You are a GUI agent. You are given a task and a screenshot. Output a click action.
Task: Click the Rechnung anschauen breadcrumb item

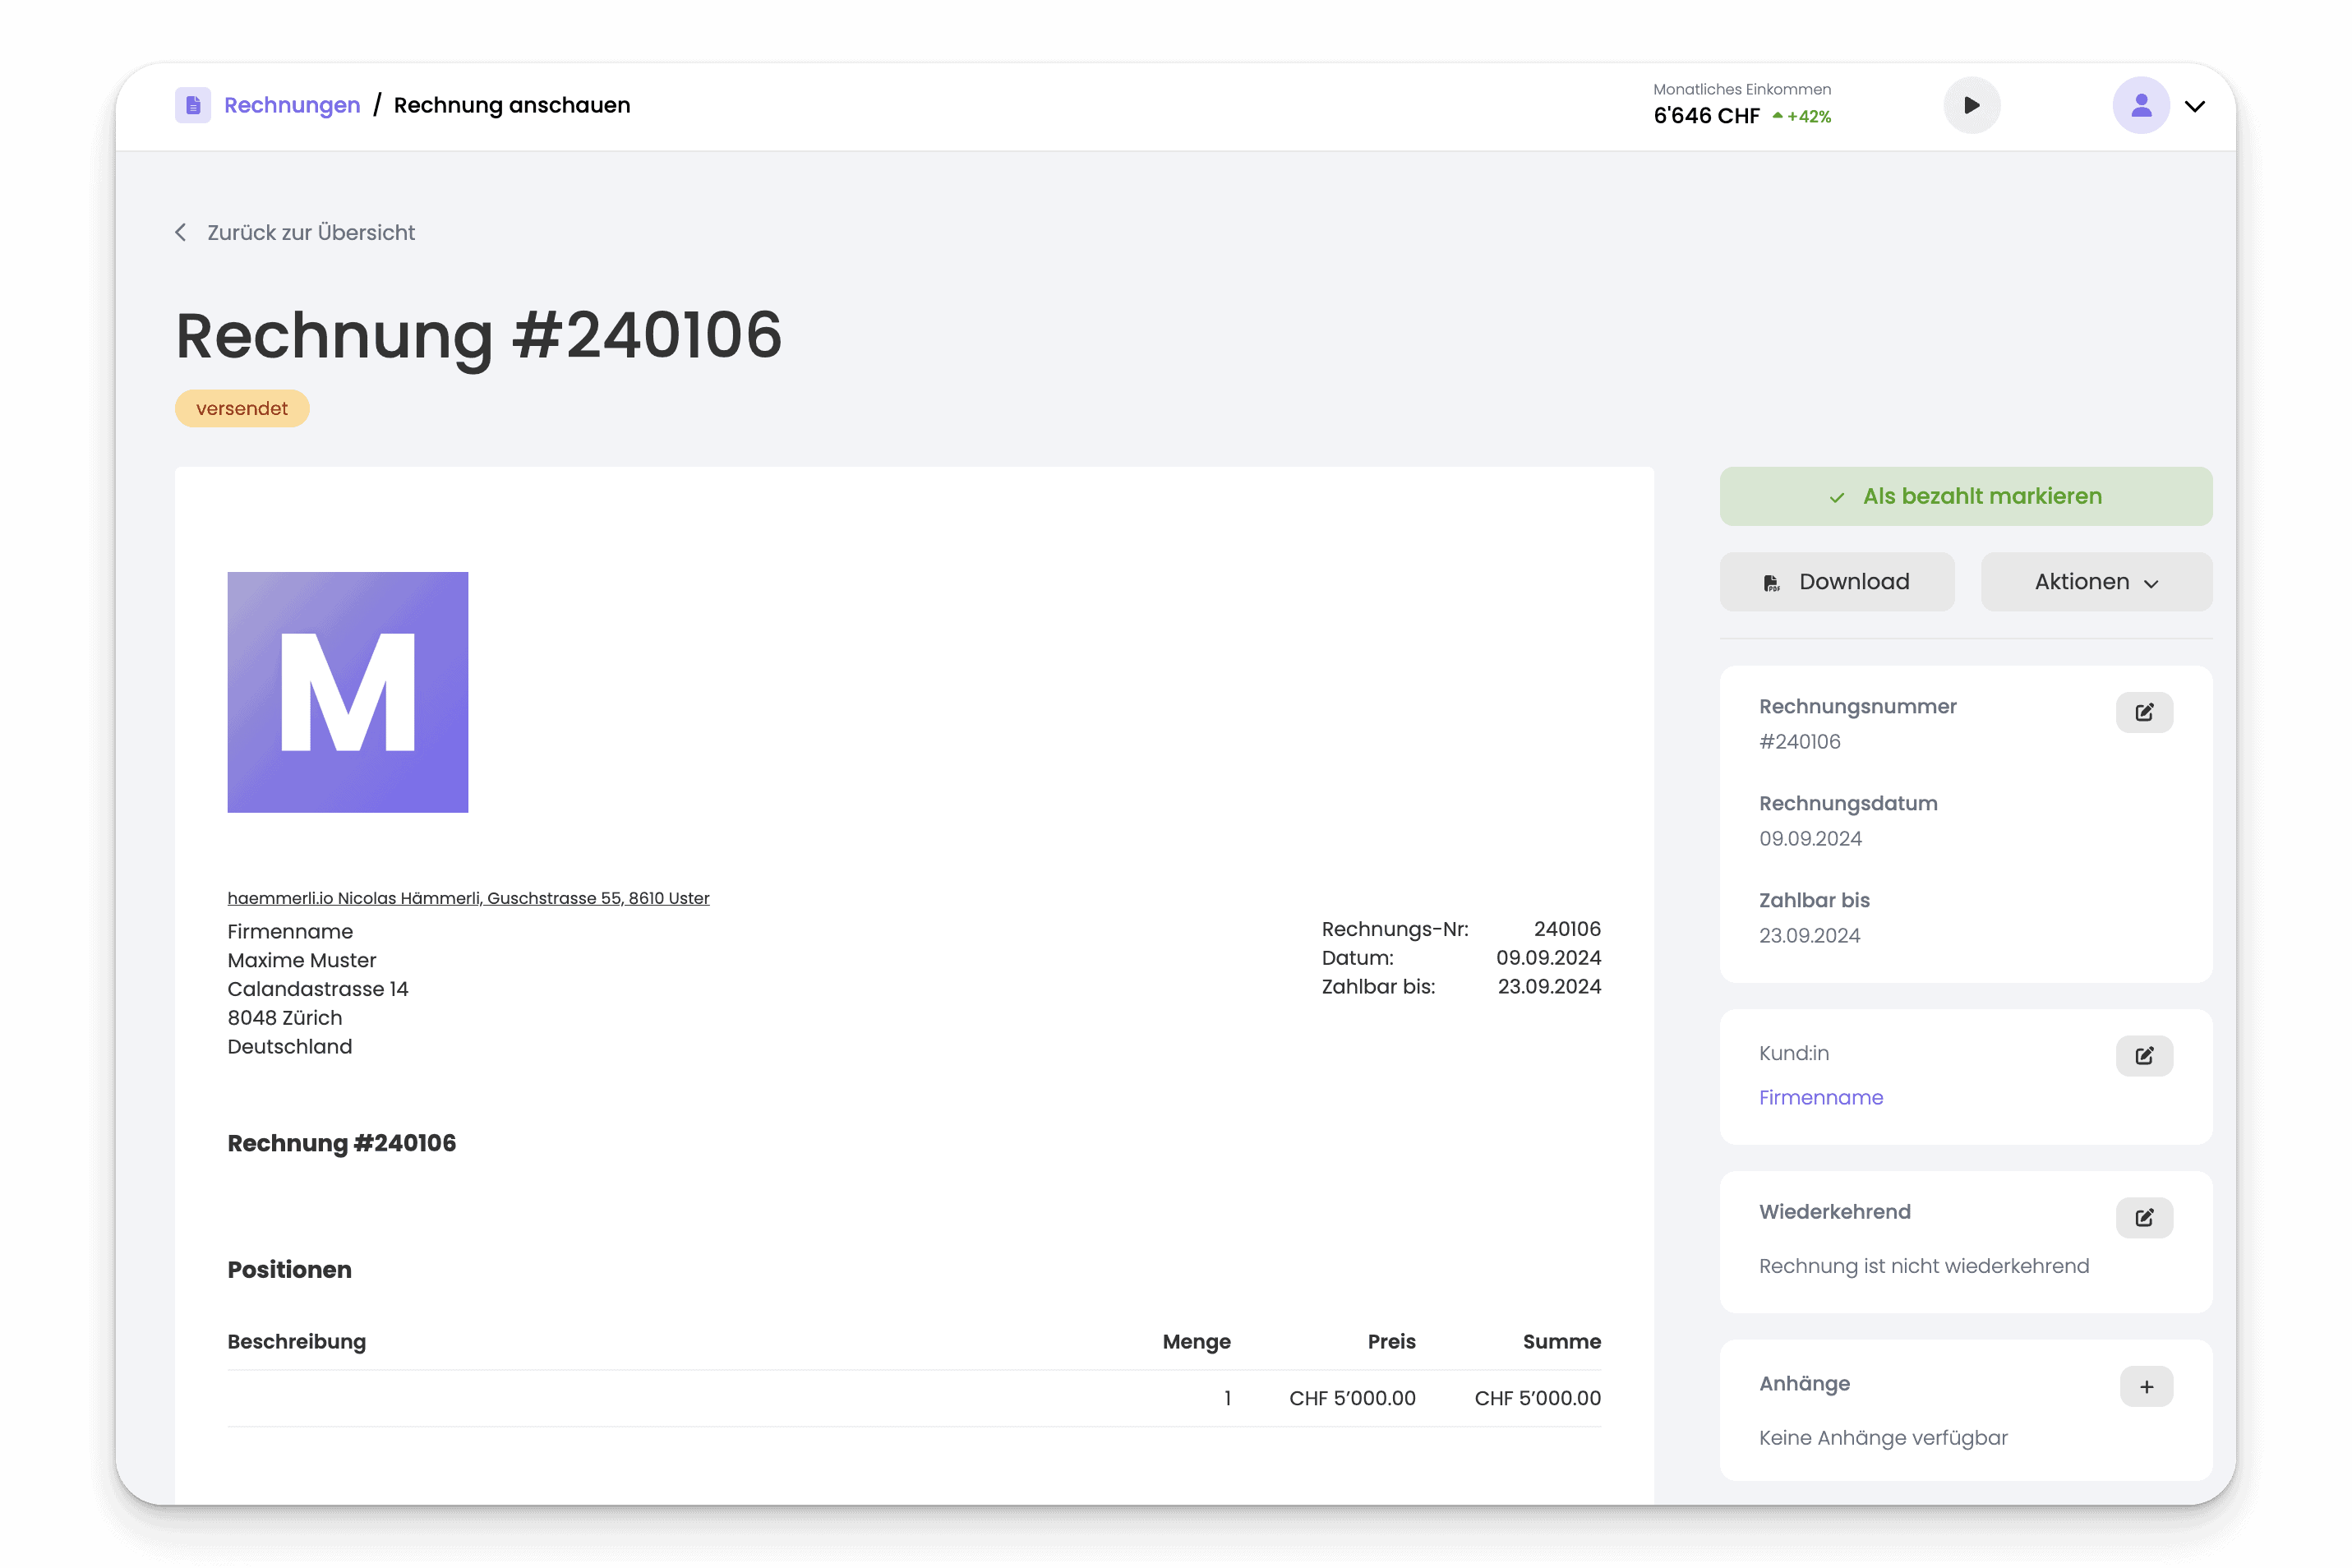point(512,105)
